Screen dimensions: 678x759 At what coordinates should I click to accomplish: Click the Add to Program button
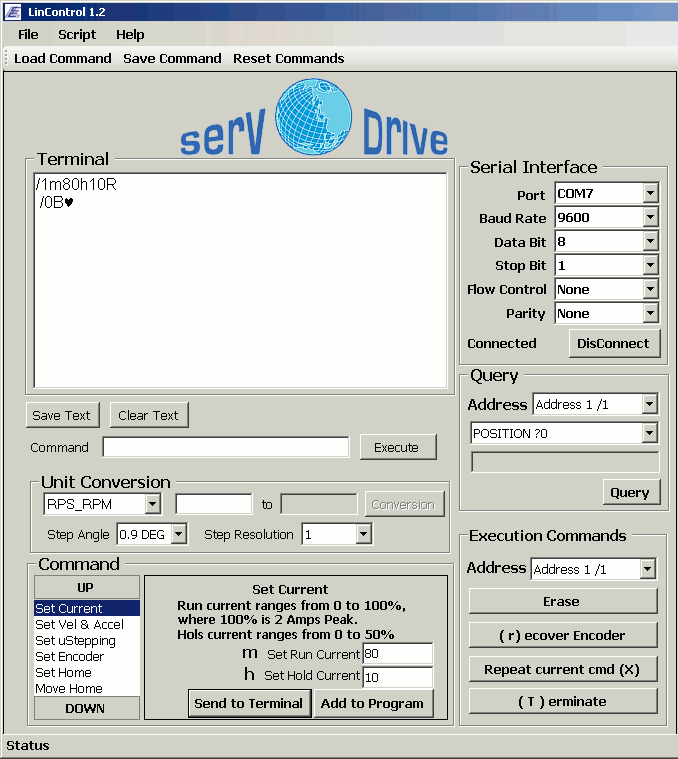373,703
